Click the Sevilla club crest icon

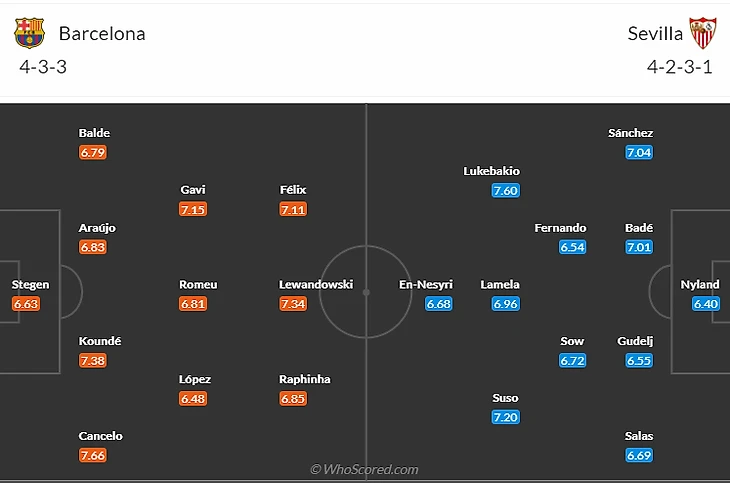pos(704,33)
